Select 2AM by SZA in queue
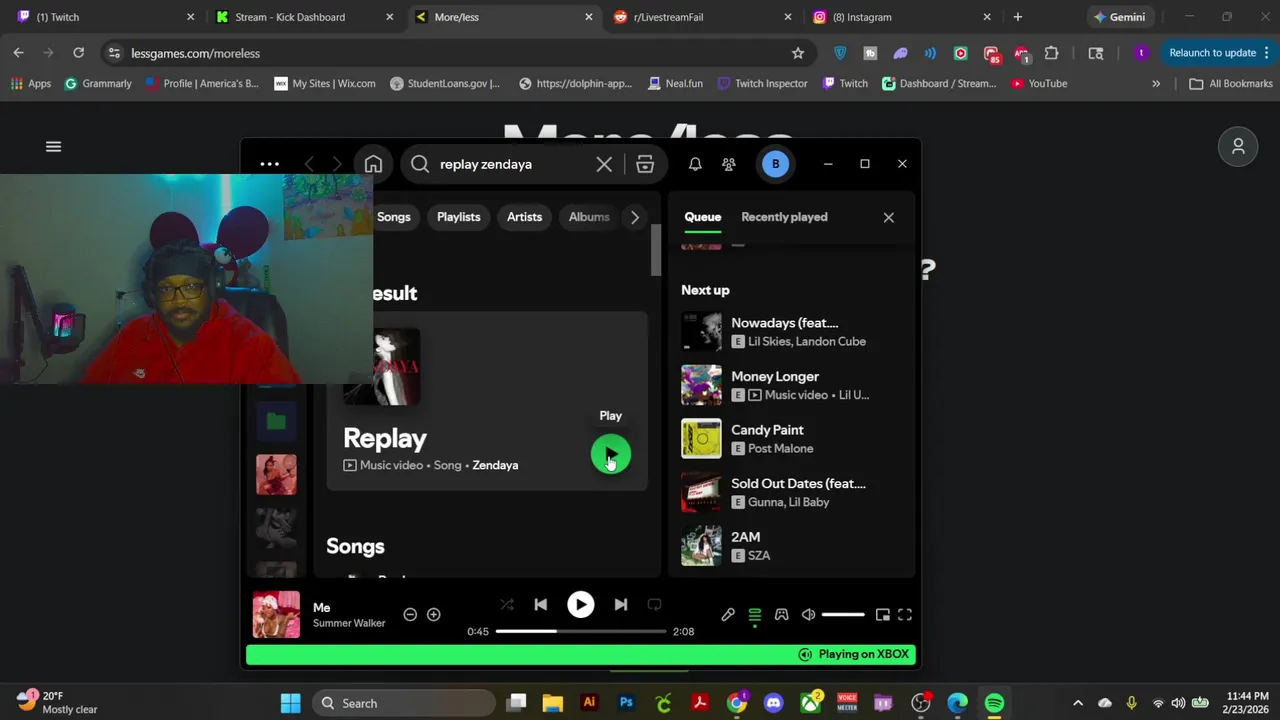The image size is (1280, 720). pos(790,546)
